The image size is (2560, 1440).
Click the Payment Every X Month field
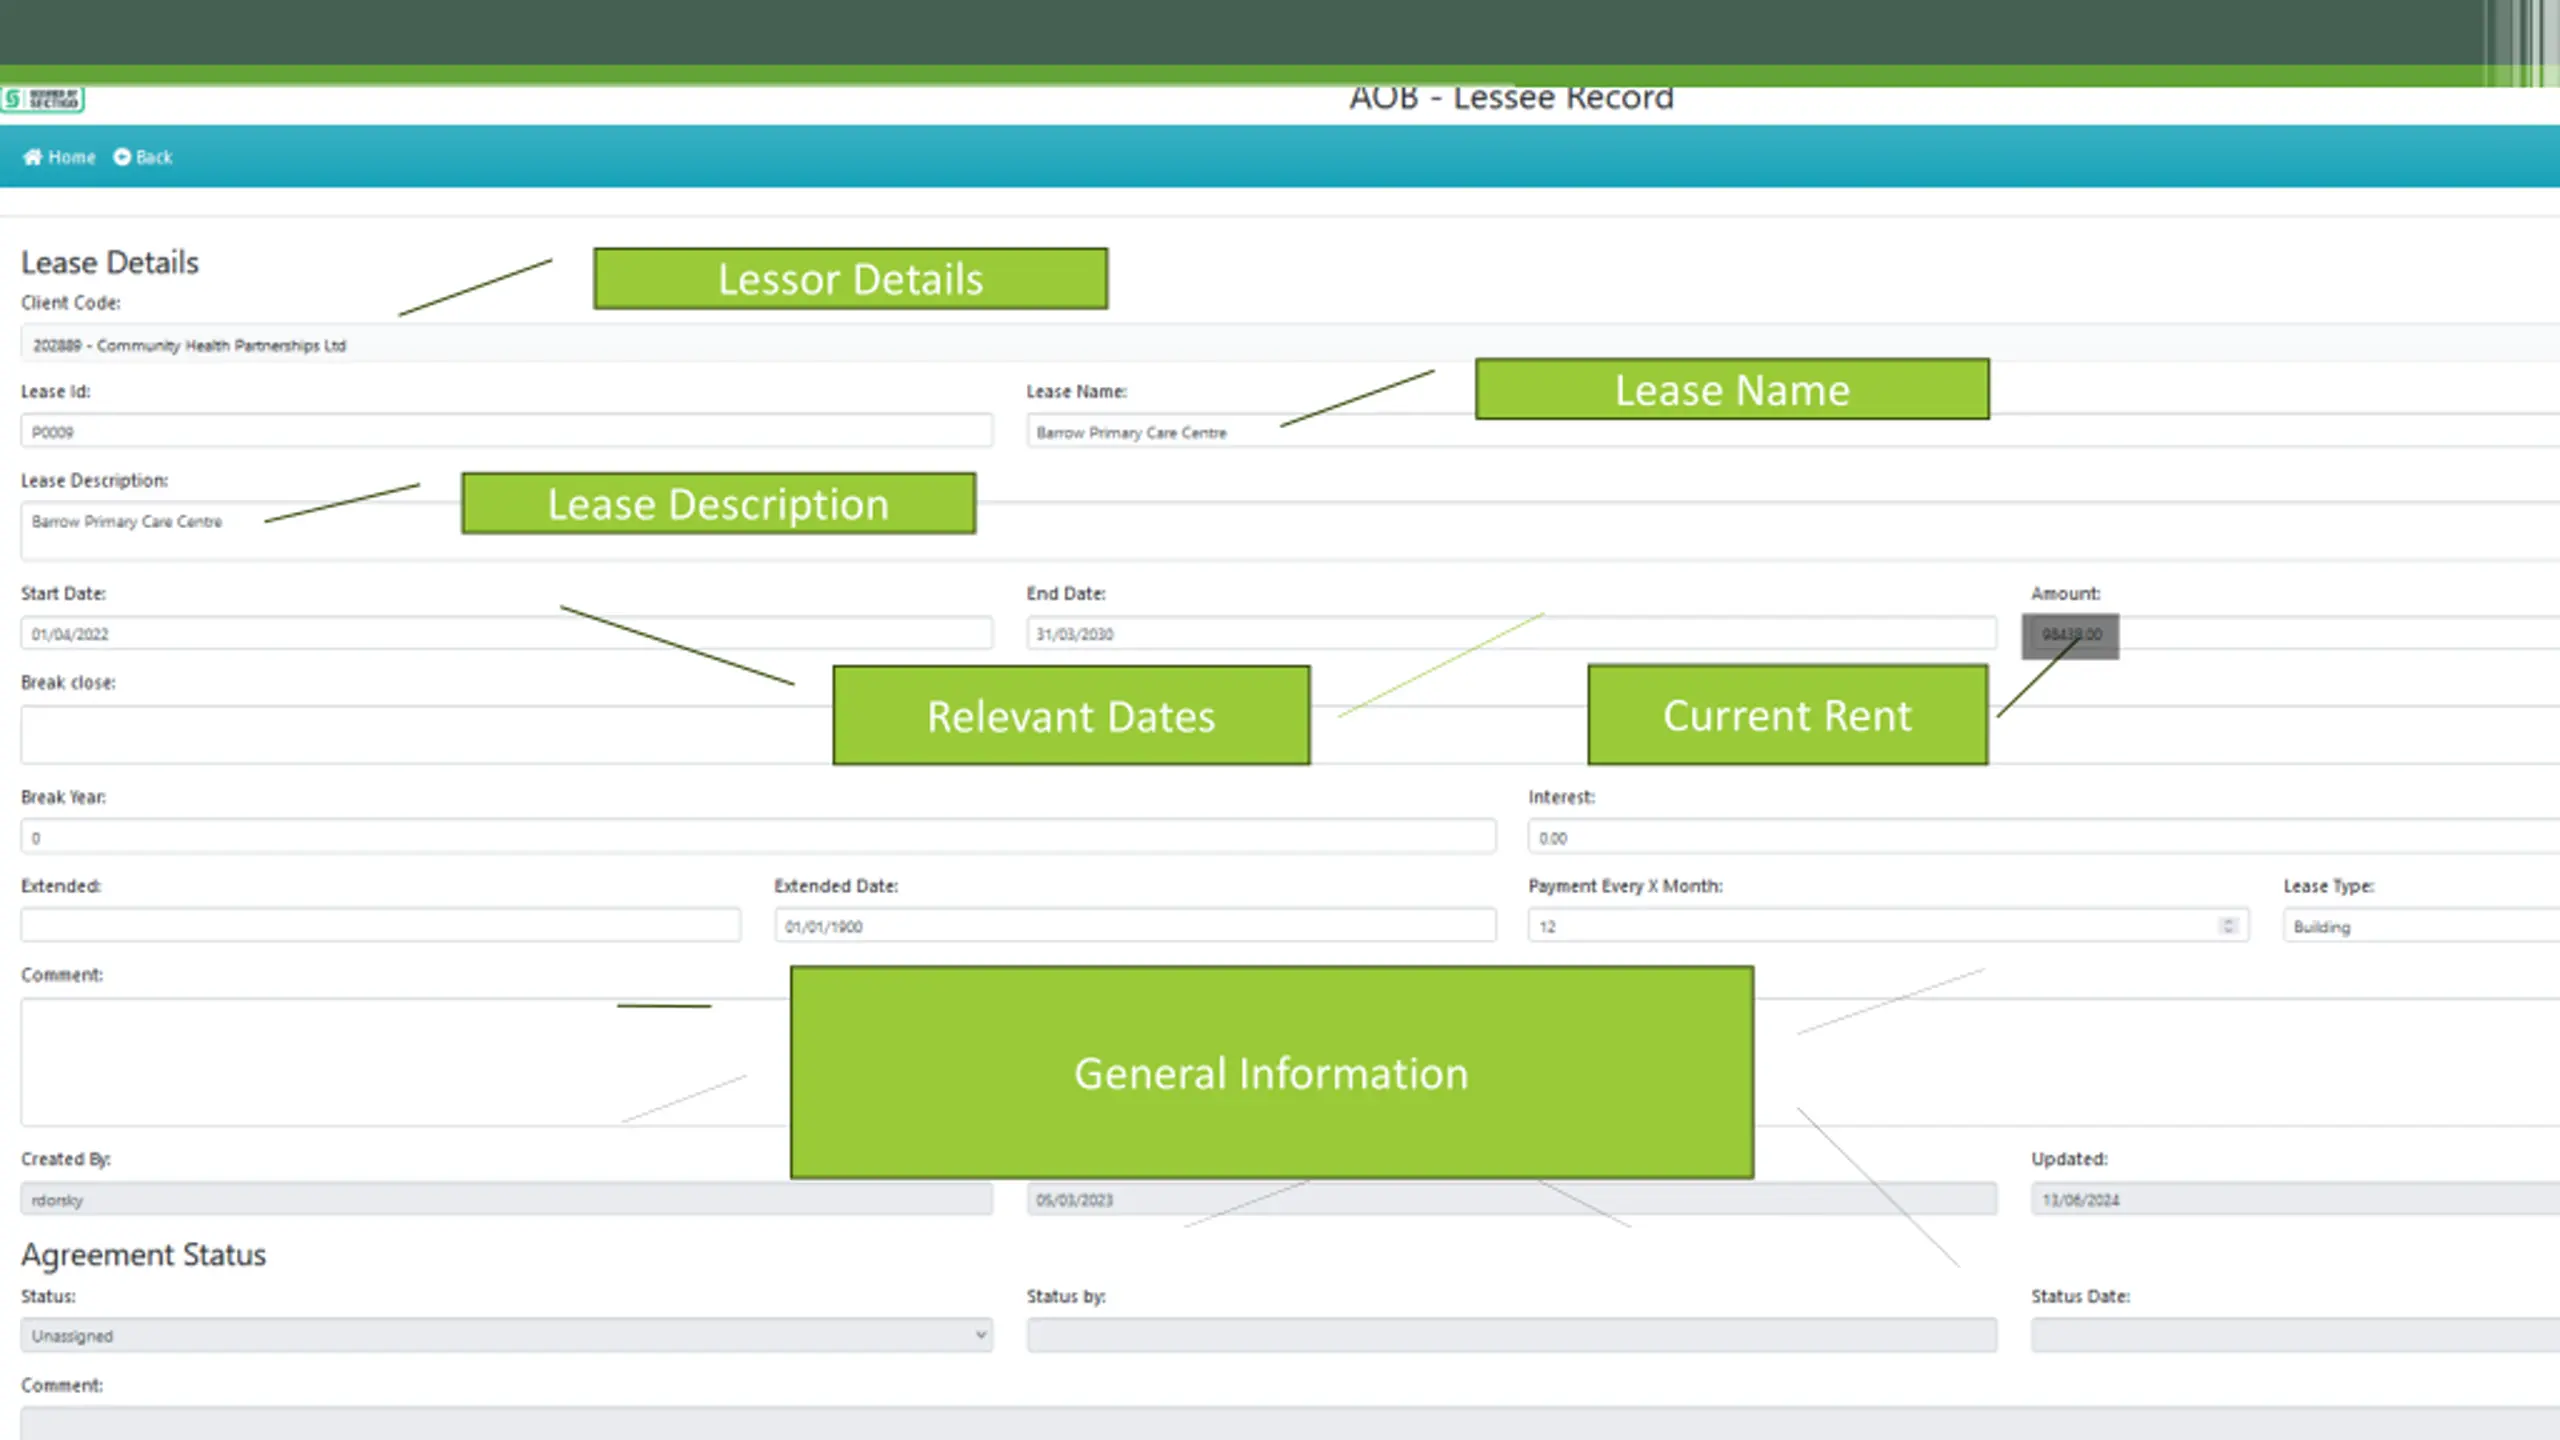tap(1889, 925)
